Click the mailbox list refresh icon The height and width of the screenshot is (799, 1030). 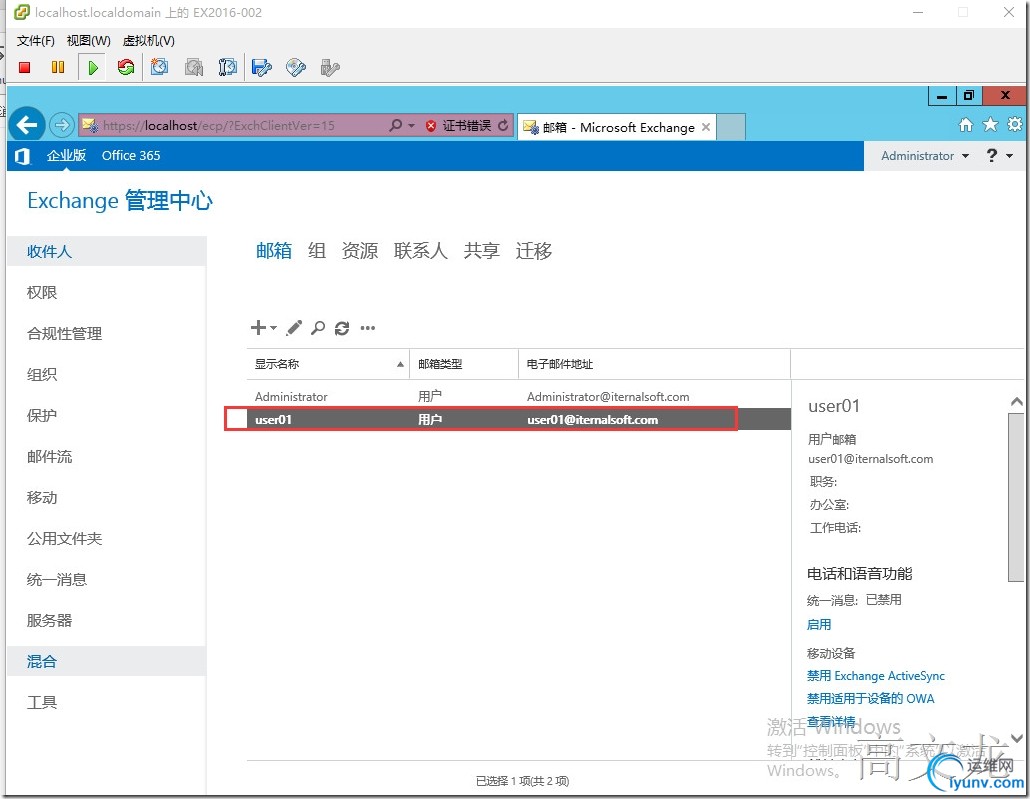coord(342,328)
